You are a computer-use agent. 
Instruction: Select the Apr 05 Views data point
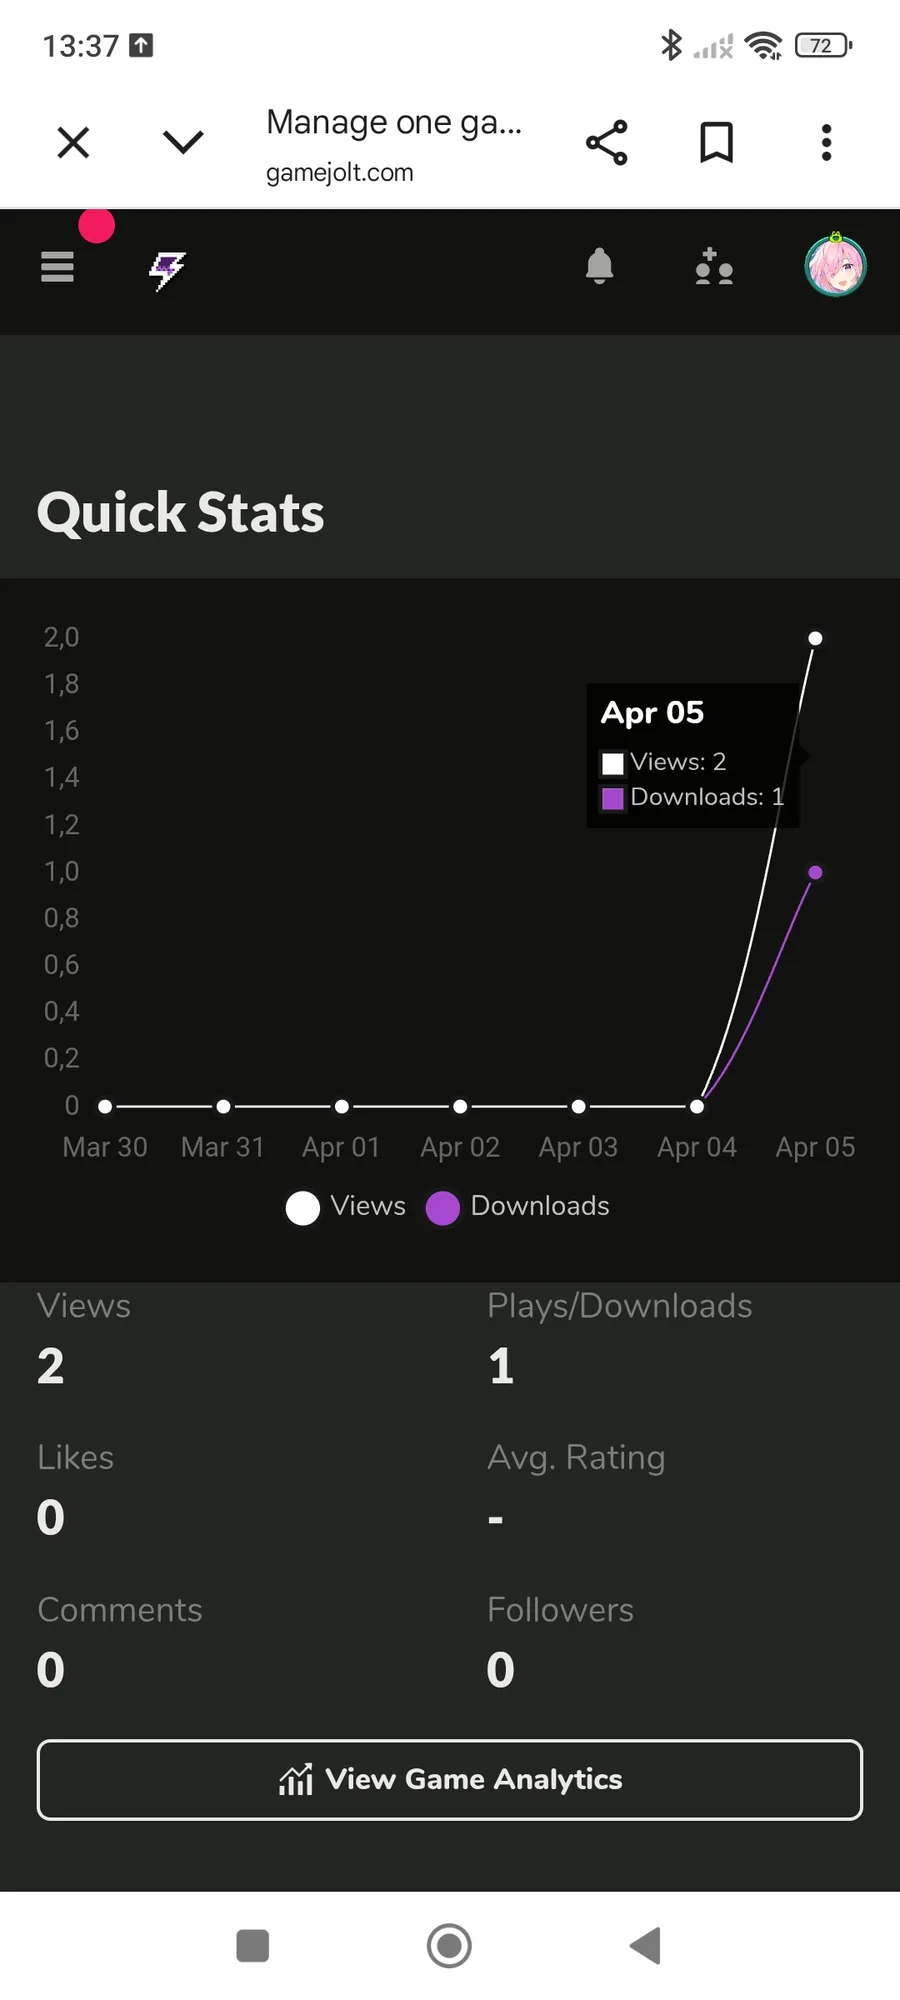tap(815, 638)
